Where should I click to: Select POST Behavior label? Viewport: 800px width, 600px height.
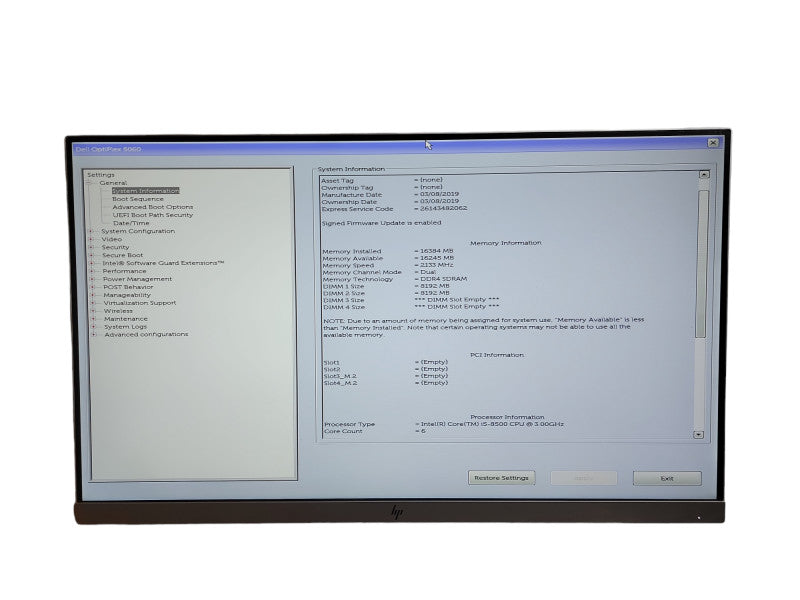point(128,287)
